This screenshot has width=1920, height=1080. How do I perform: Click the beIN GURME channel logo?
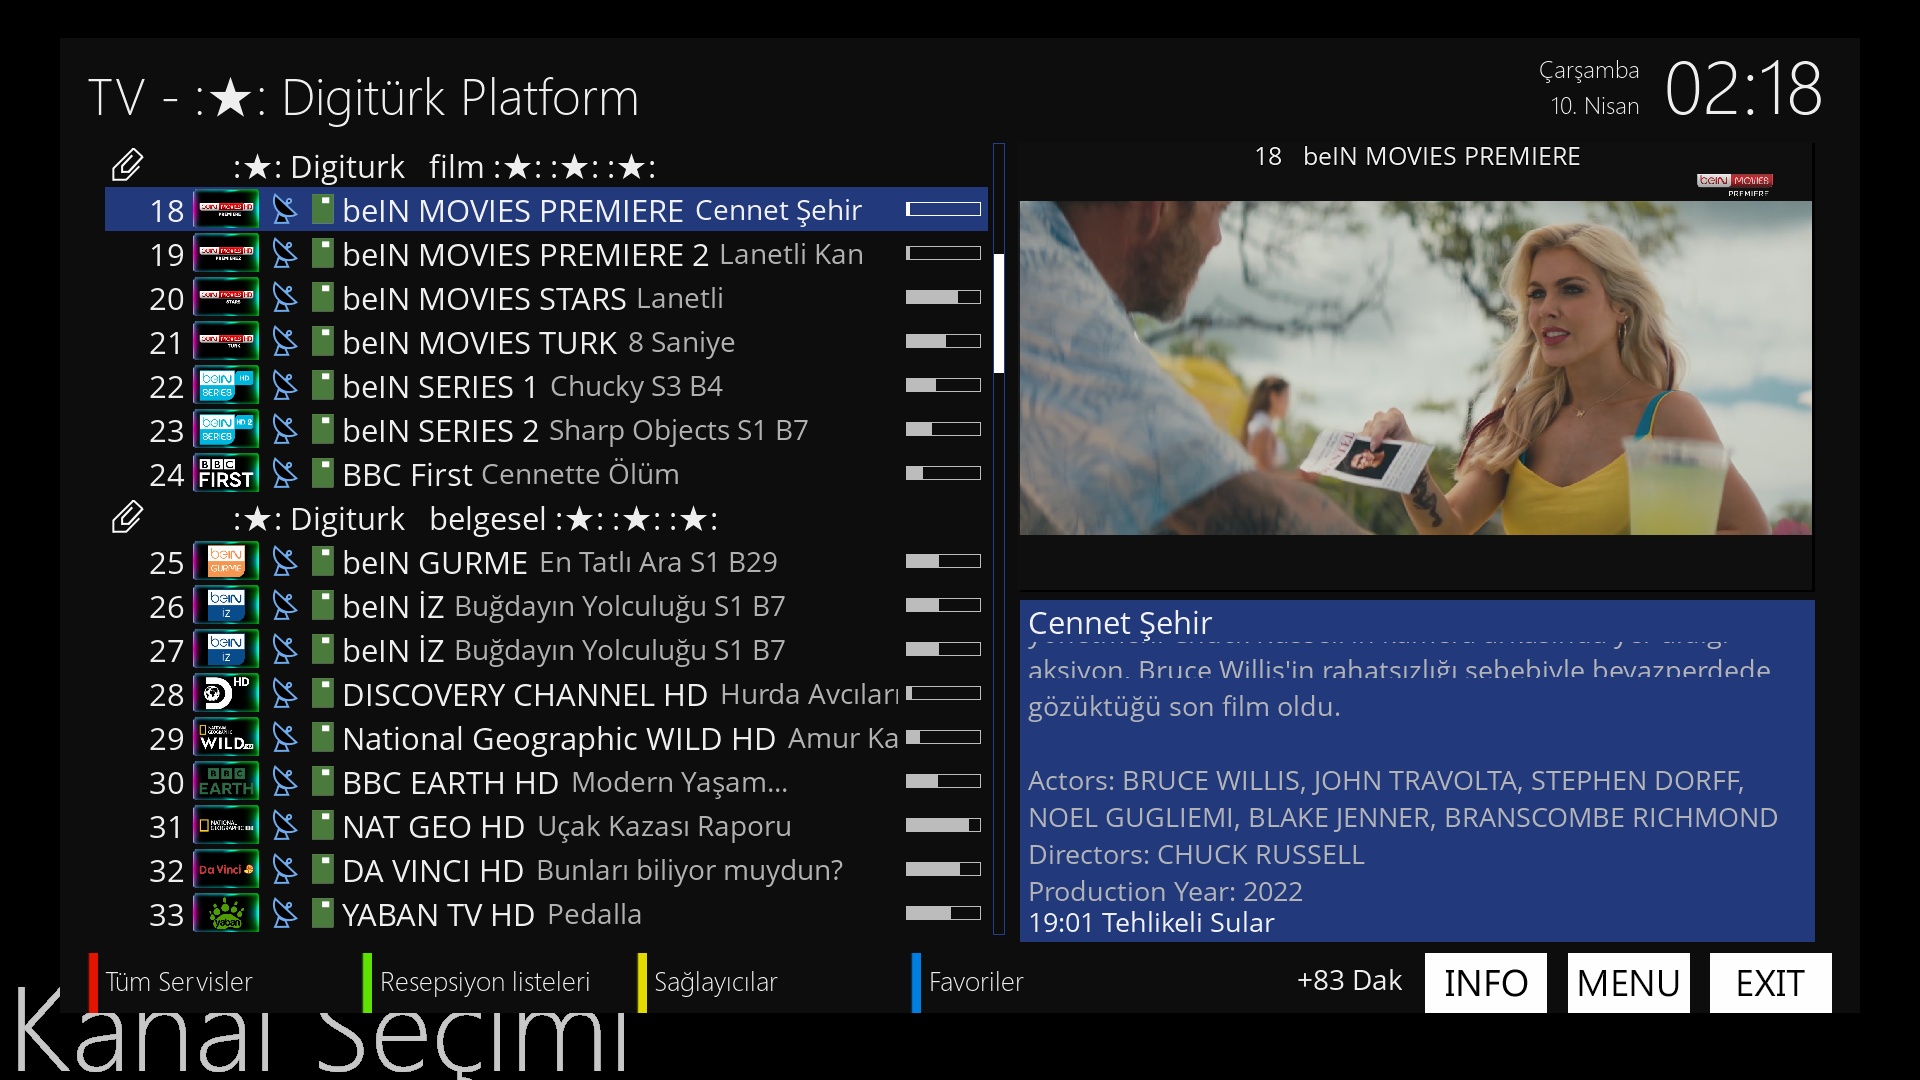(226, 562)
